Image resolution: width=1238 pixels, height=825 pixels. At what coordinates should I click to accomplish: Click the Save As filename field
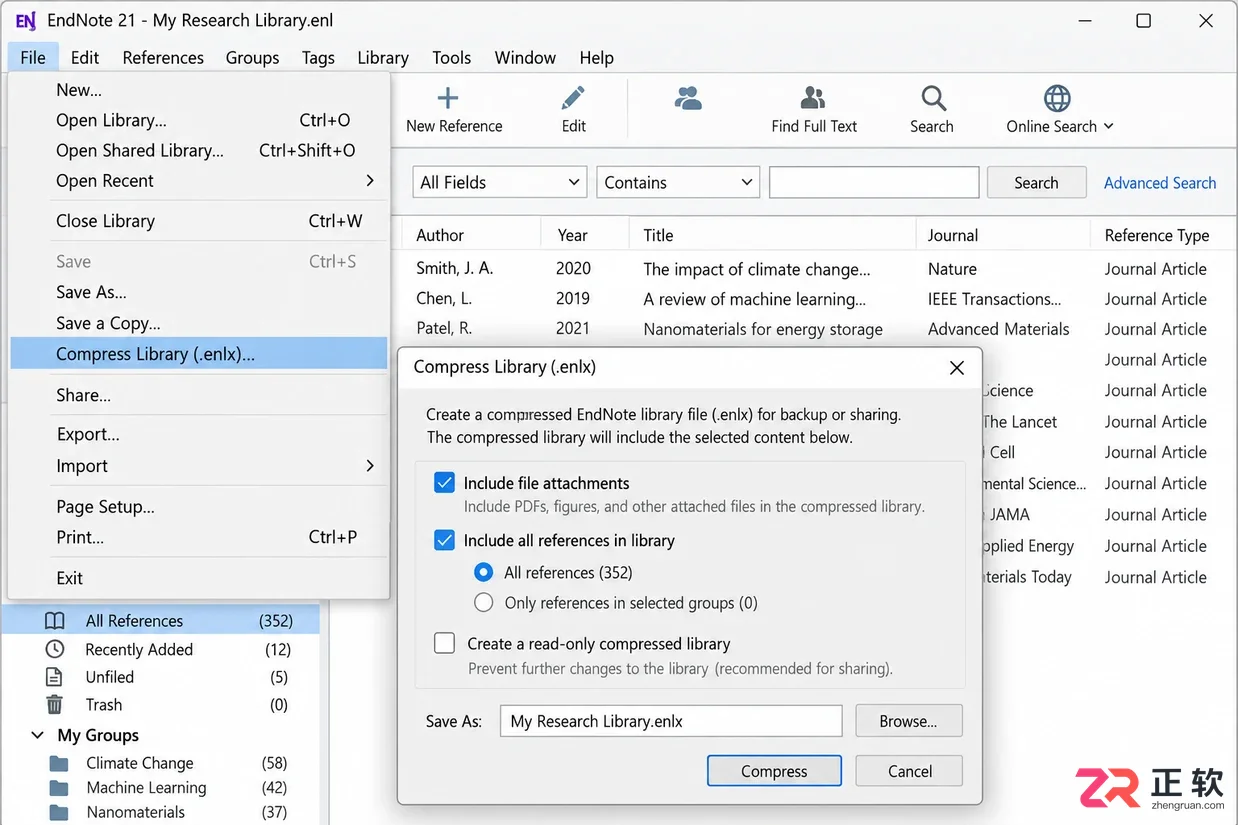pos(671,721)
